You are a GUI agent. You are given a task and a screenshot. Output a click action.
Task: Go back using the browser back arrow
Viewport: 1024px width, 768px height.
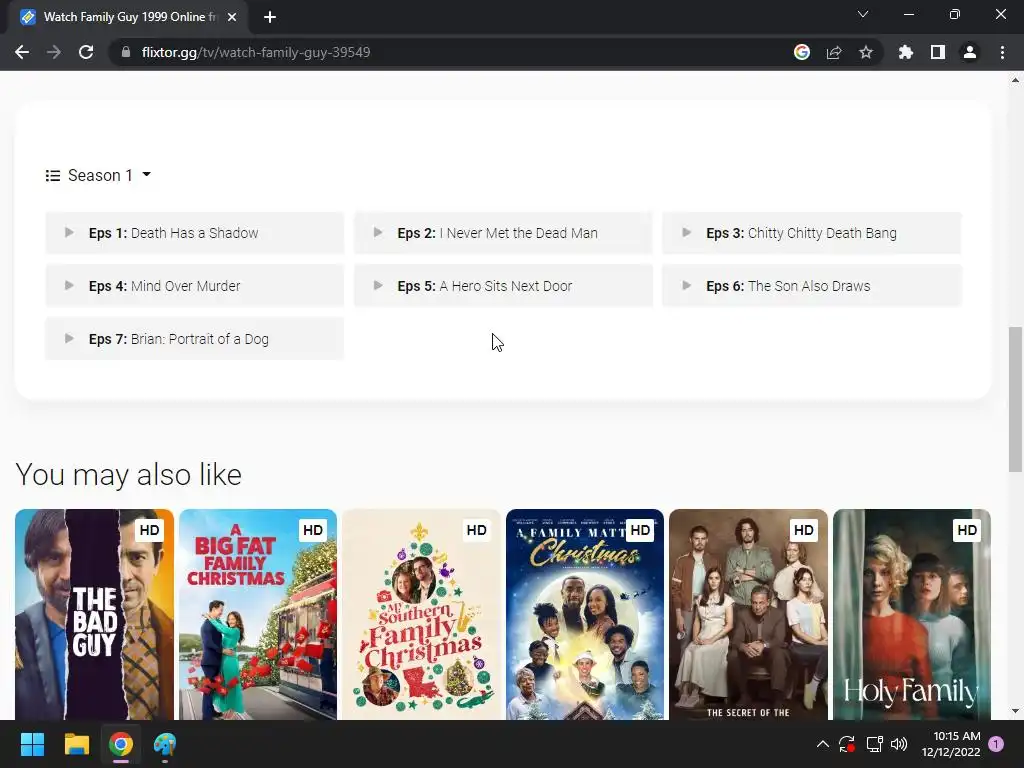[22, 52]
